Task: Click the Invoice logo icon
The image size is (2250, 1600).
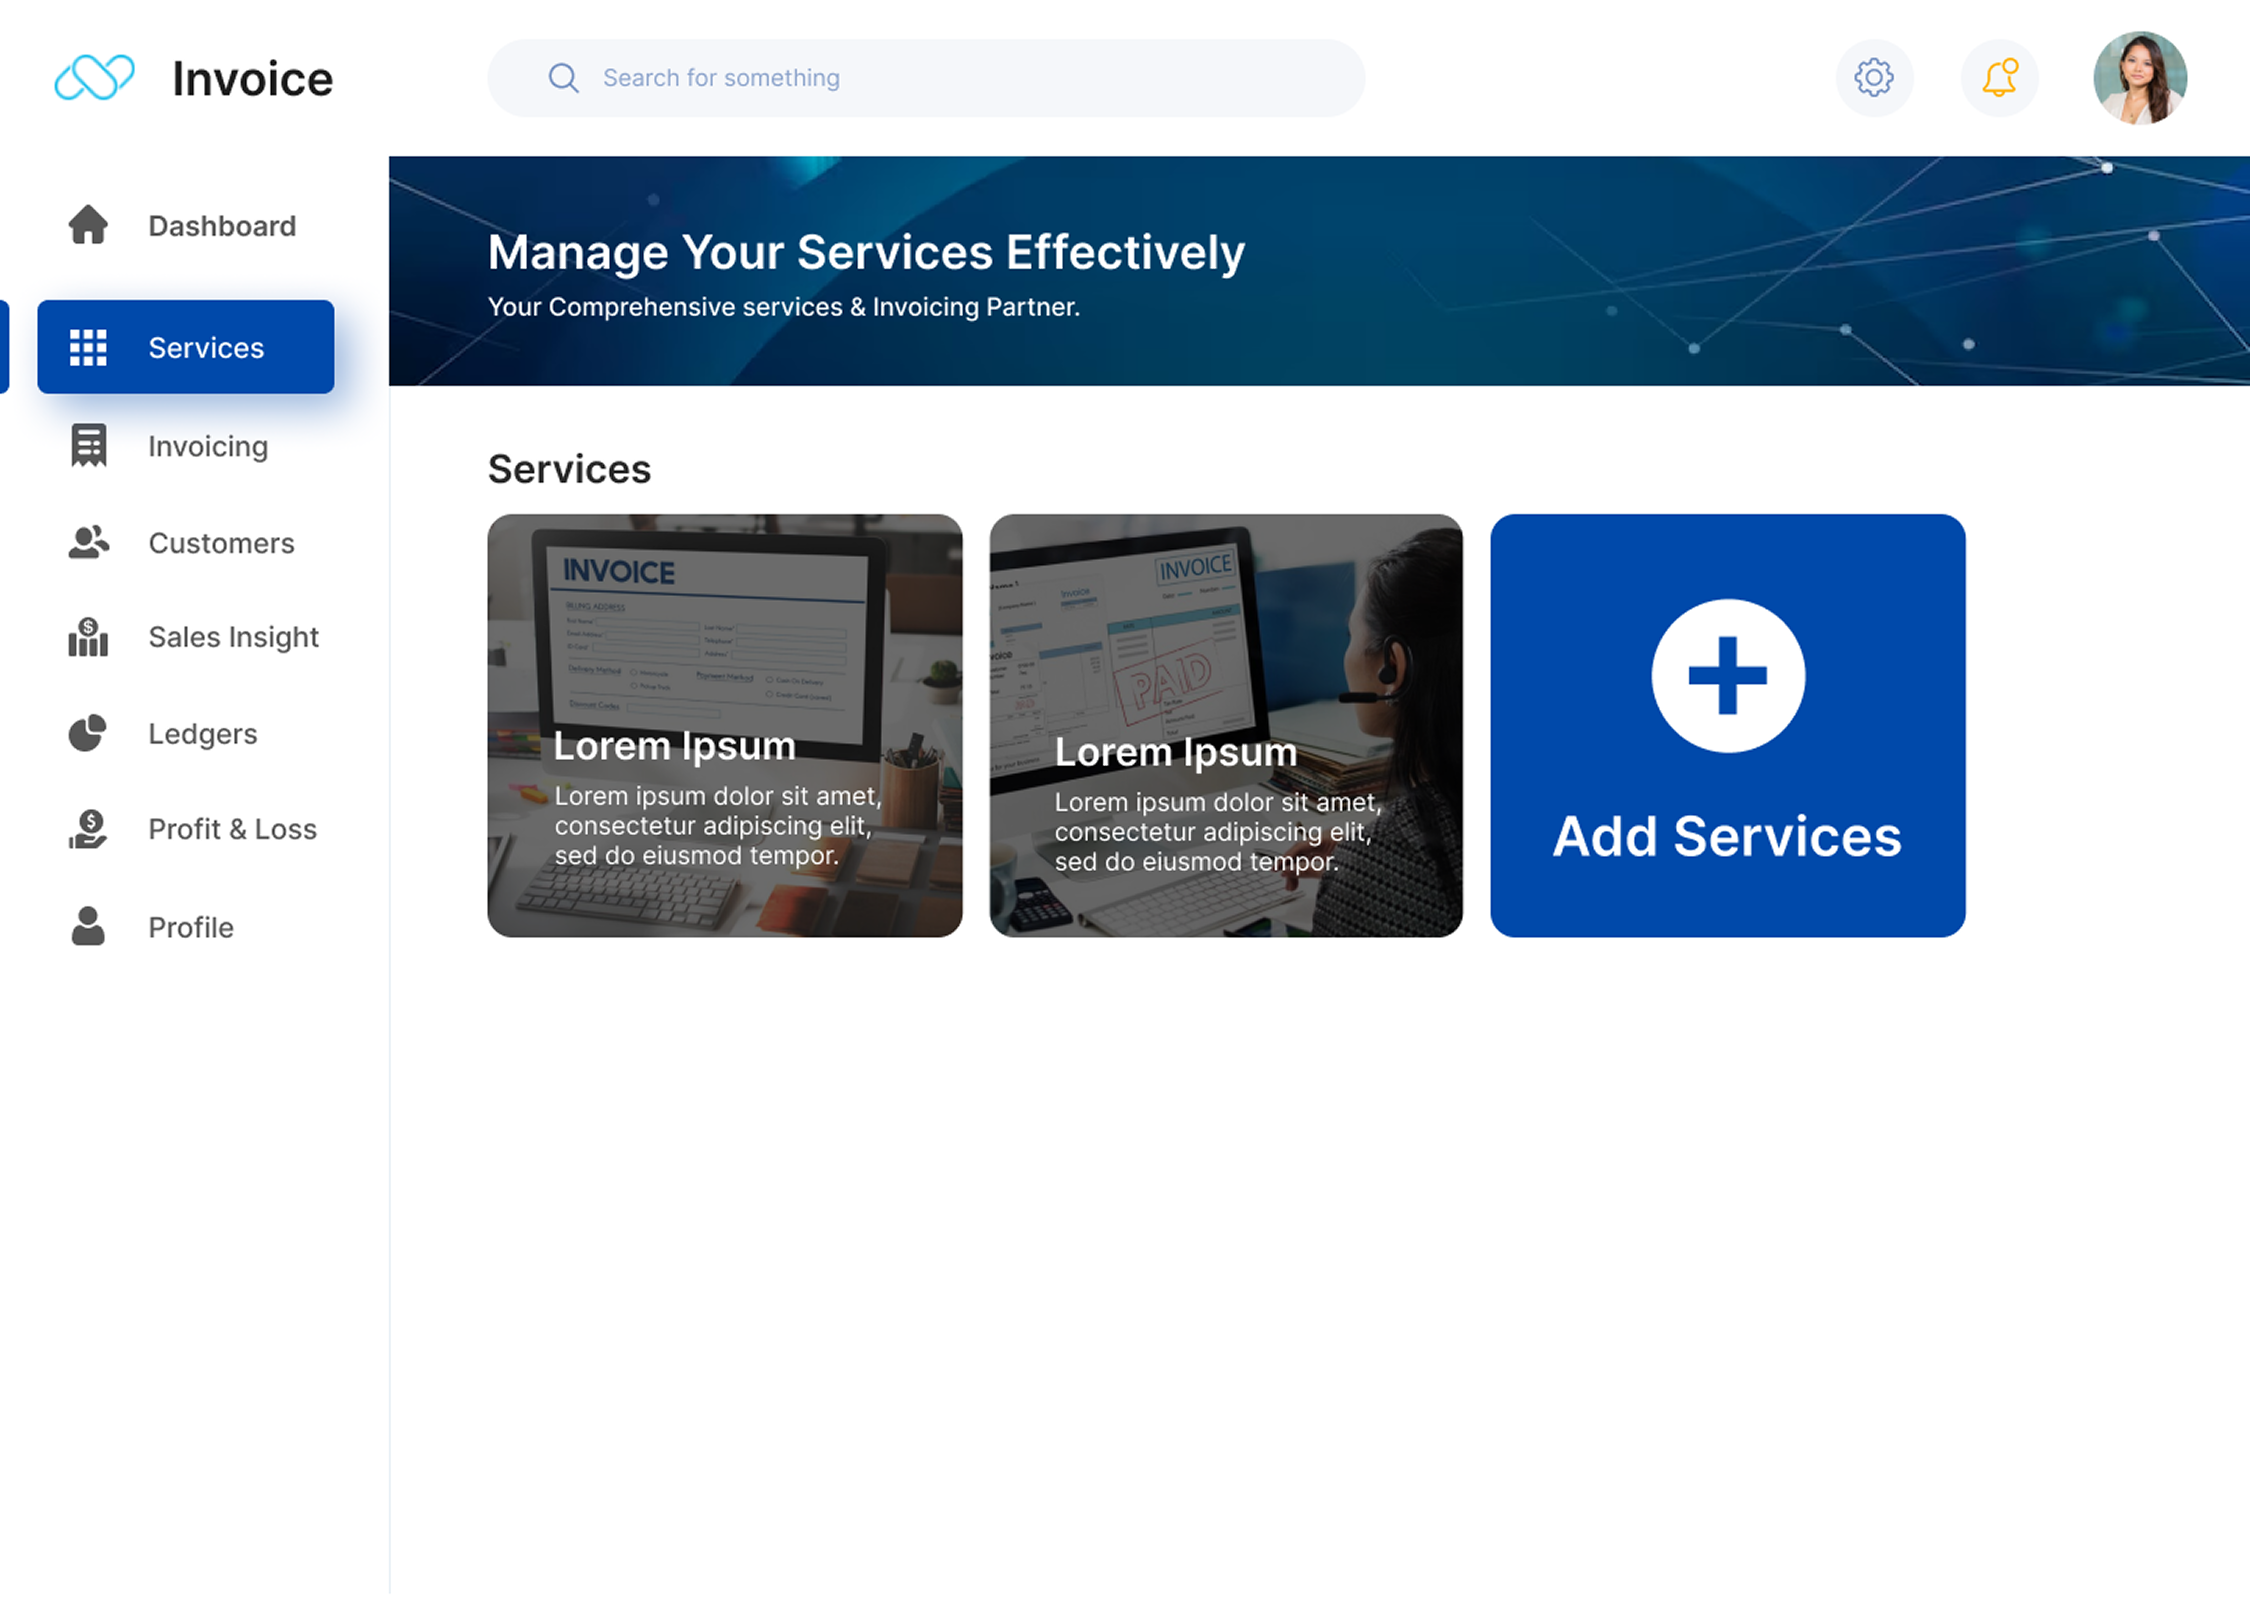Action: pyautogui.click(x=94, y=78)
